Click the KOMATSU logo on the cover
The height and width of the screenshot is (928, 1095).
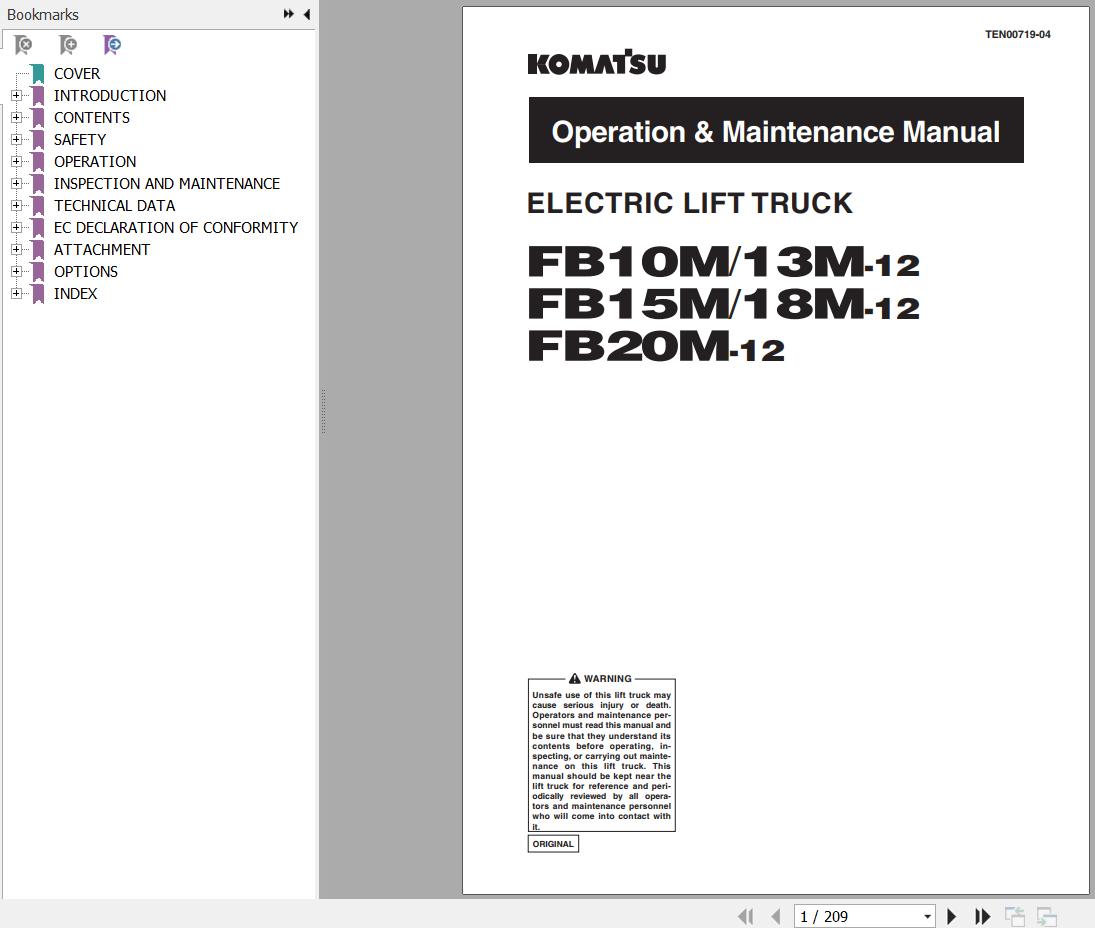597,62
